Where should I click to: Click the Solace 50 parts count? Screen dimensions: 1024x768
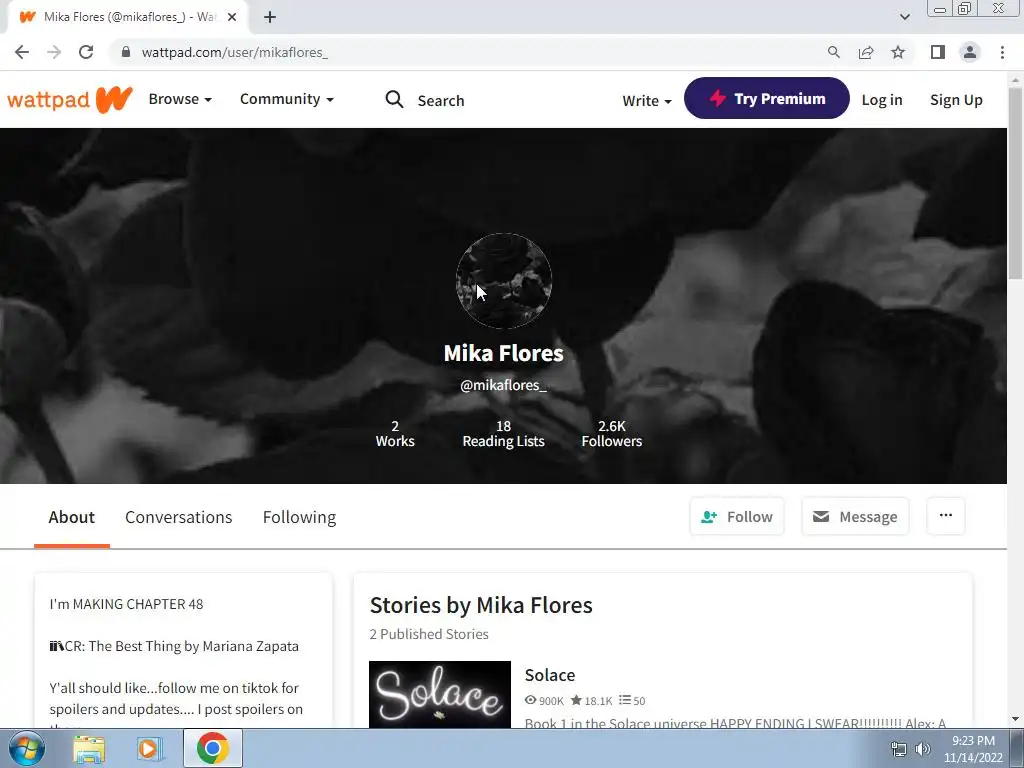click(x=632, y=701)
